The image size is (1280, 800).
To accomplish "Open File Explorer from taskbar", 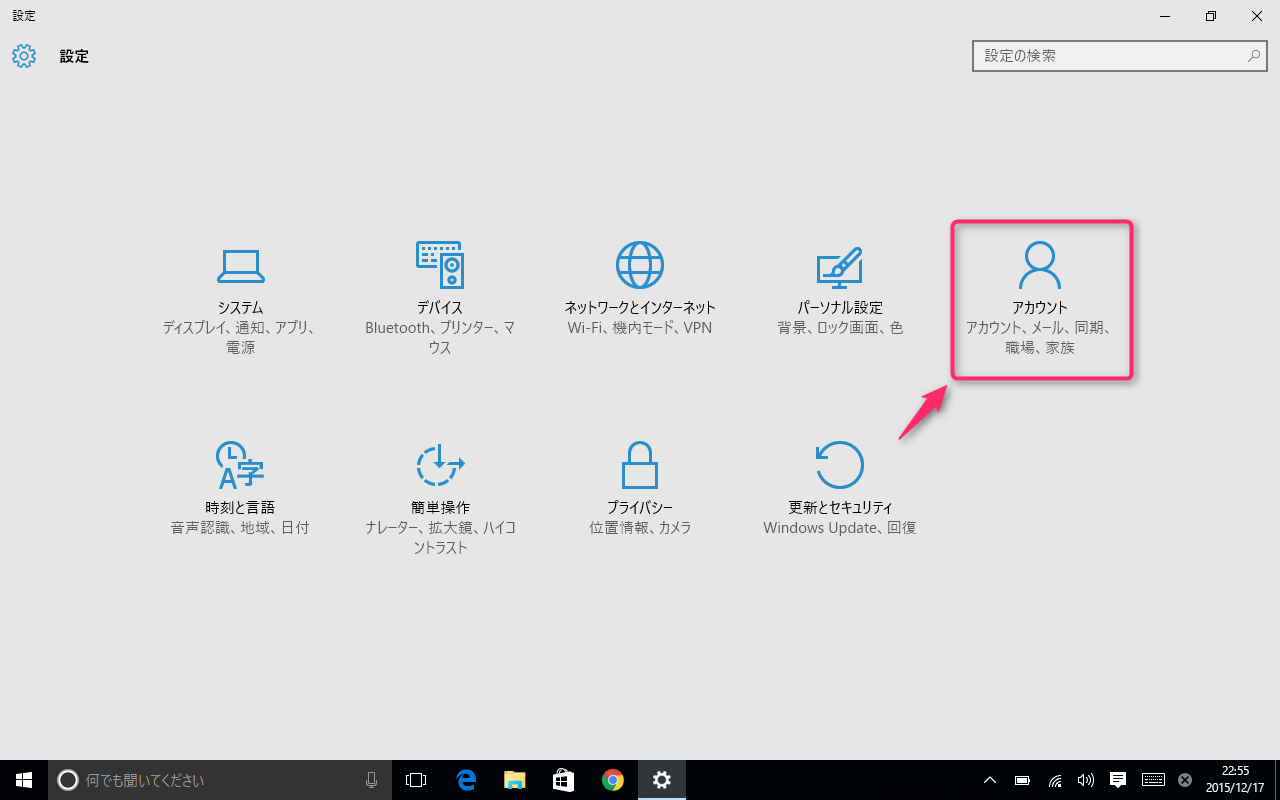I will point(514,780).
